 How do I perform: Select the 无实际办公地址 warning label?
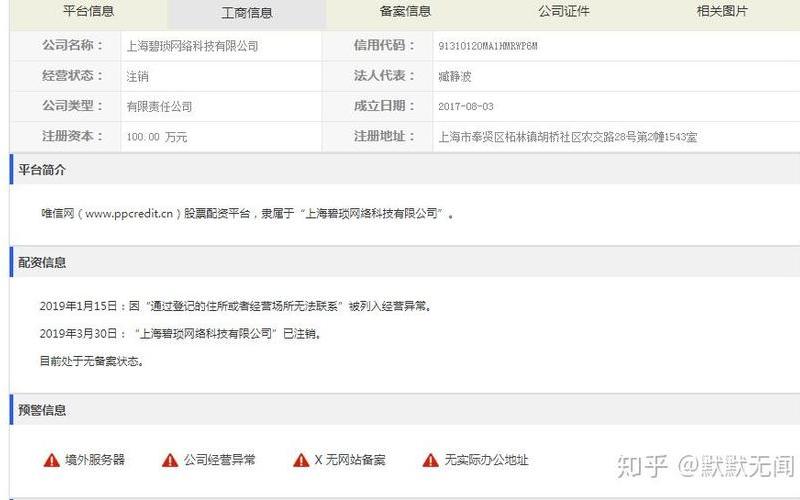486,460
